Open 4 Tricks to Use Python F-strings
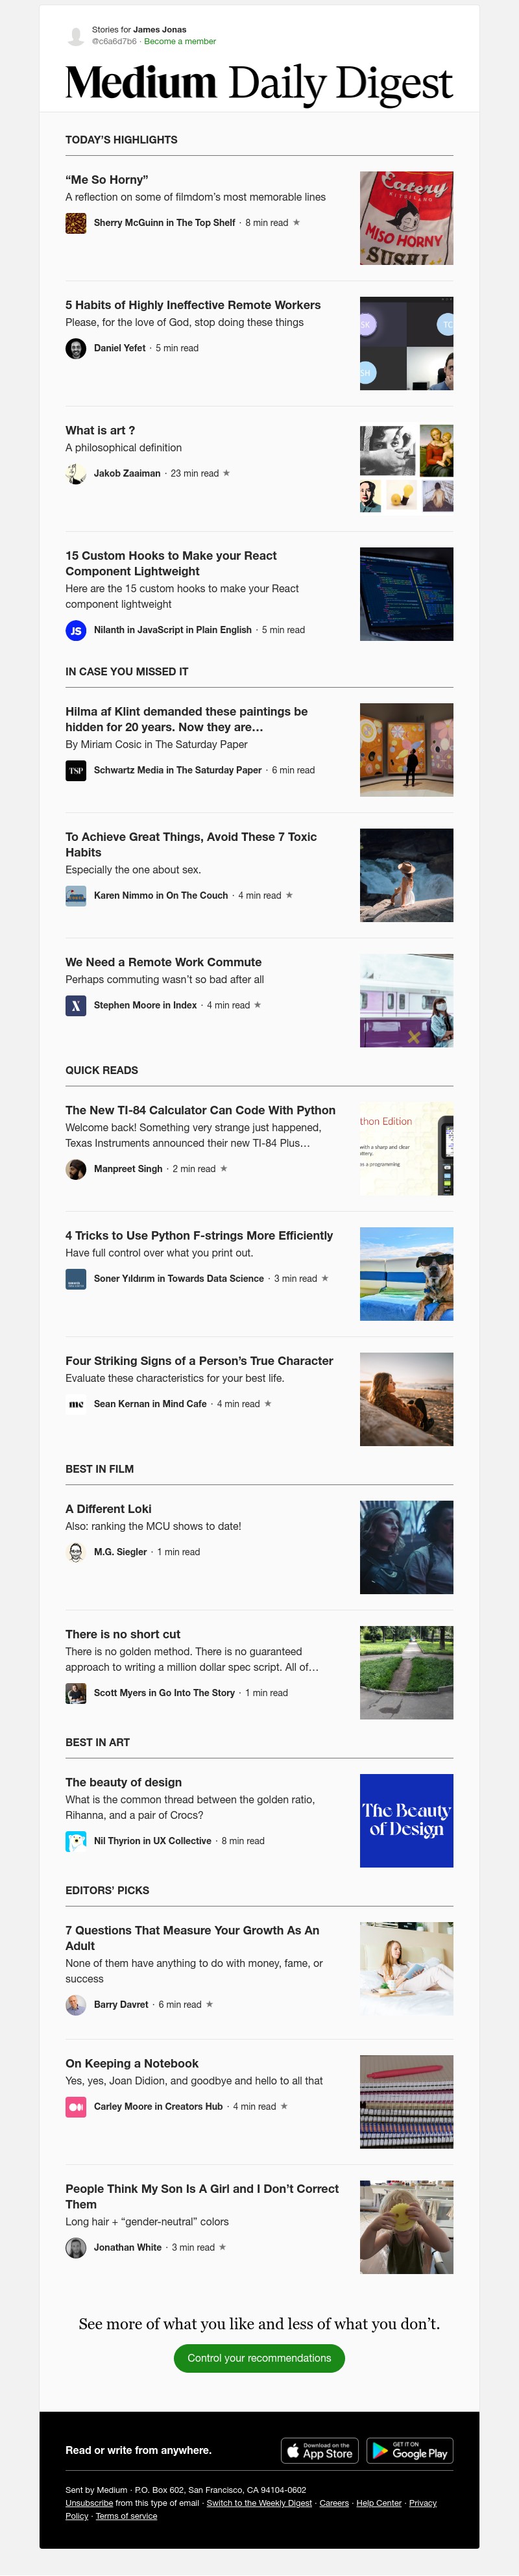 [x=199, y=1235]
